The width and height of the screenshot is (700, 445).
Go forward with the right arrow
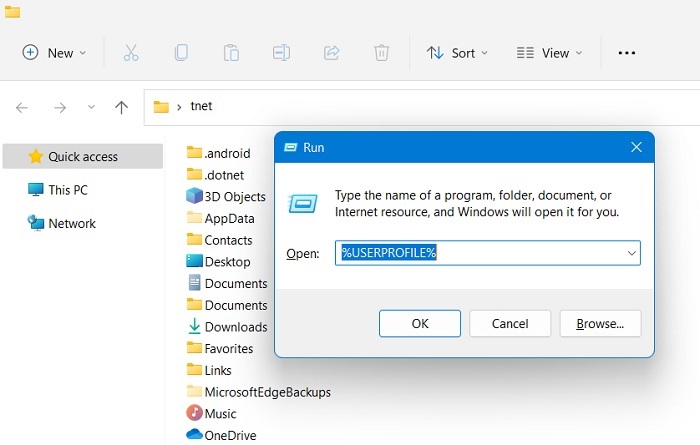click(60, 108)
